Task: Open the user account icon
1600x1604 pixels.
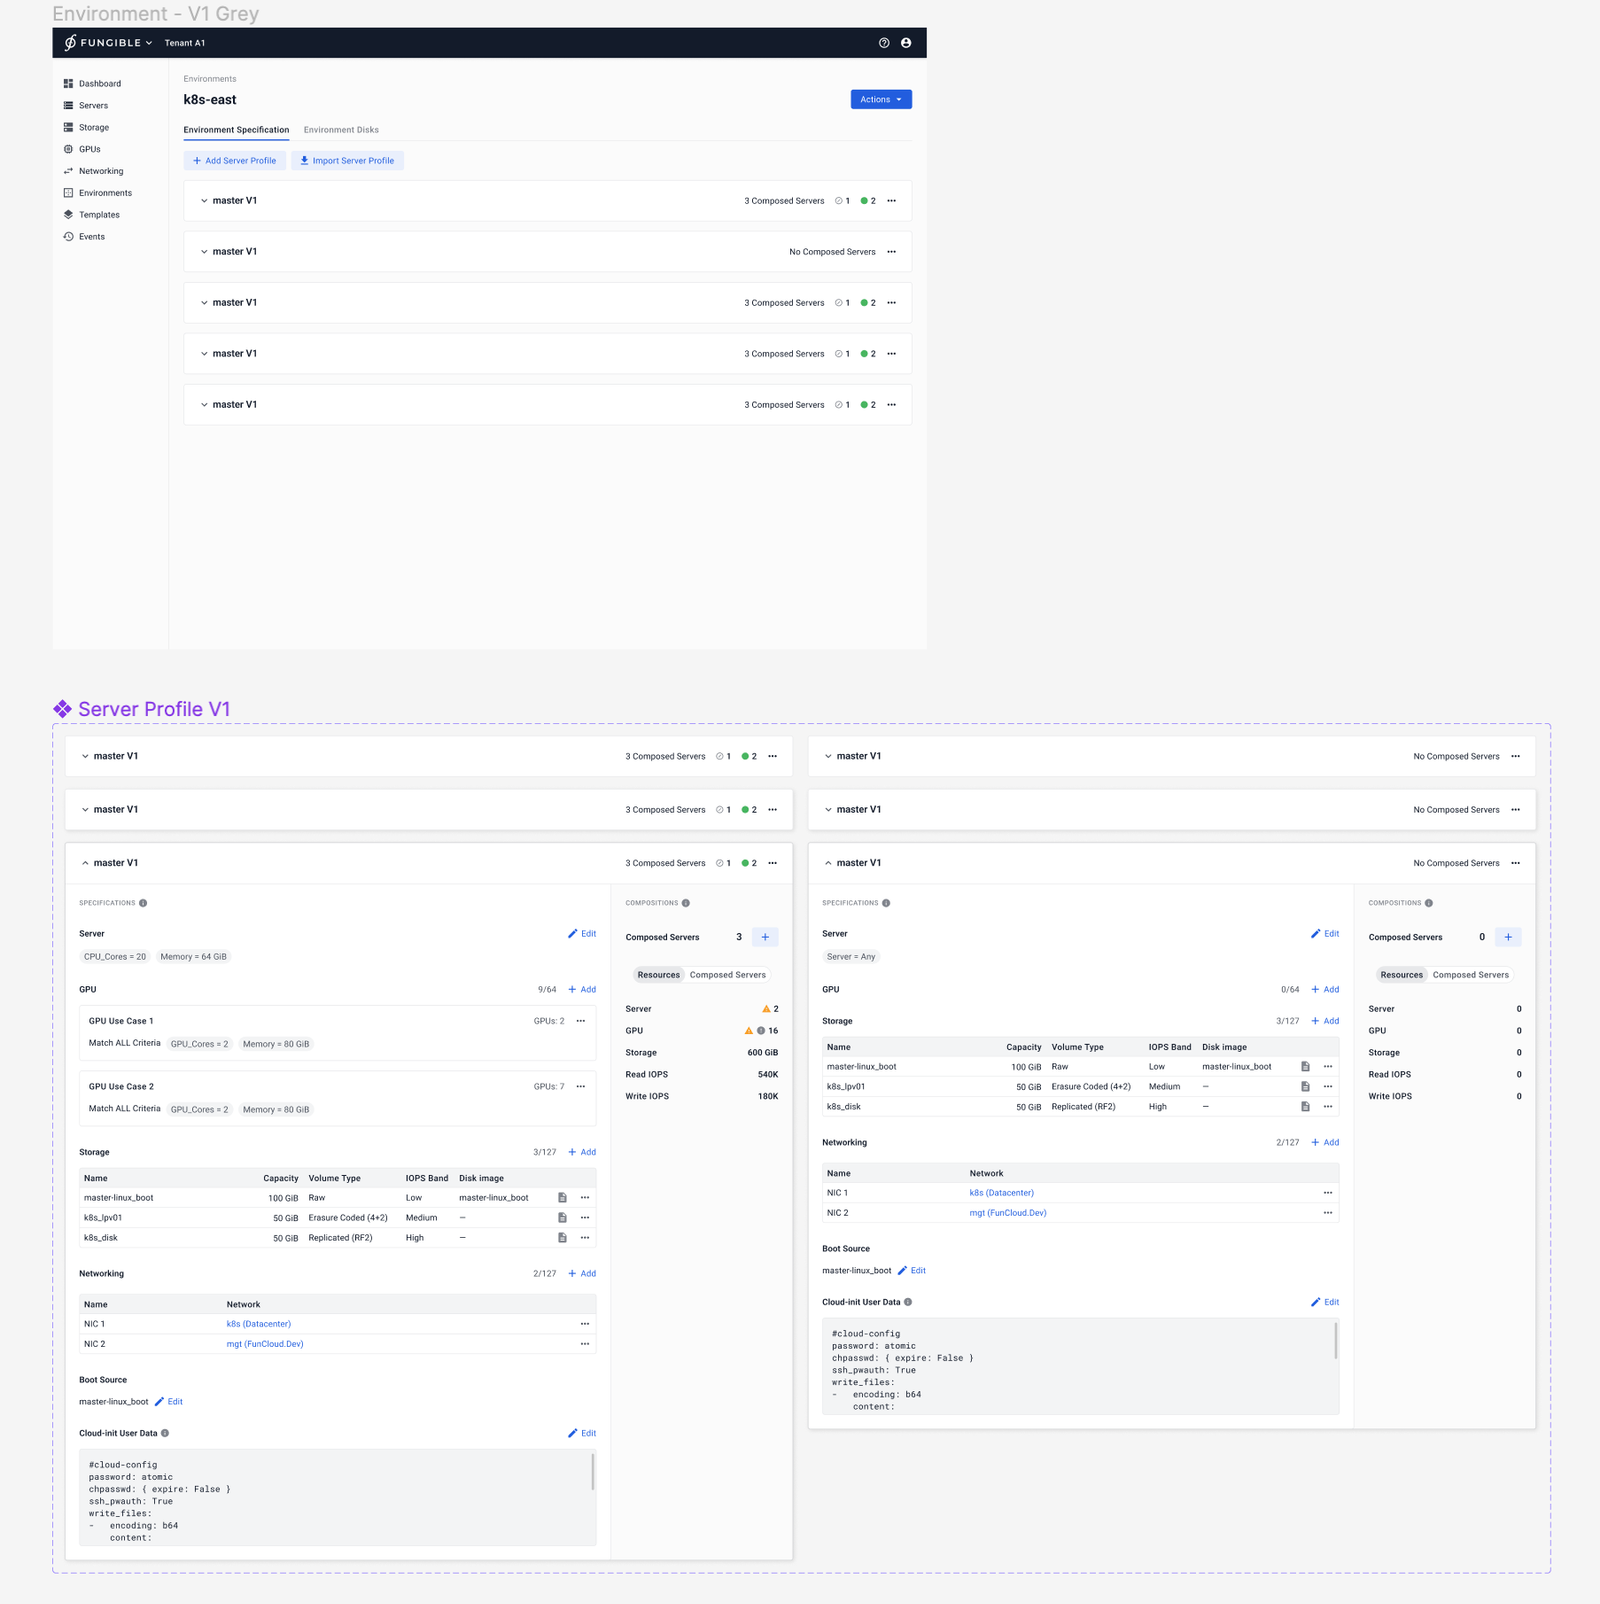Action: [x=906, y=43]
